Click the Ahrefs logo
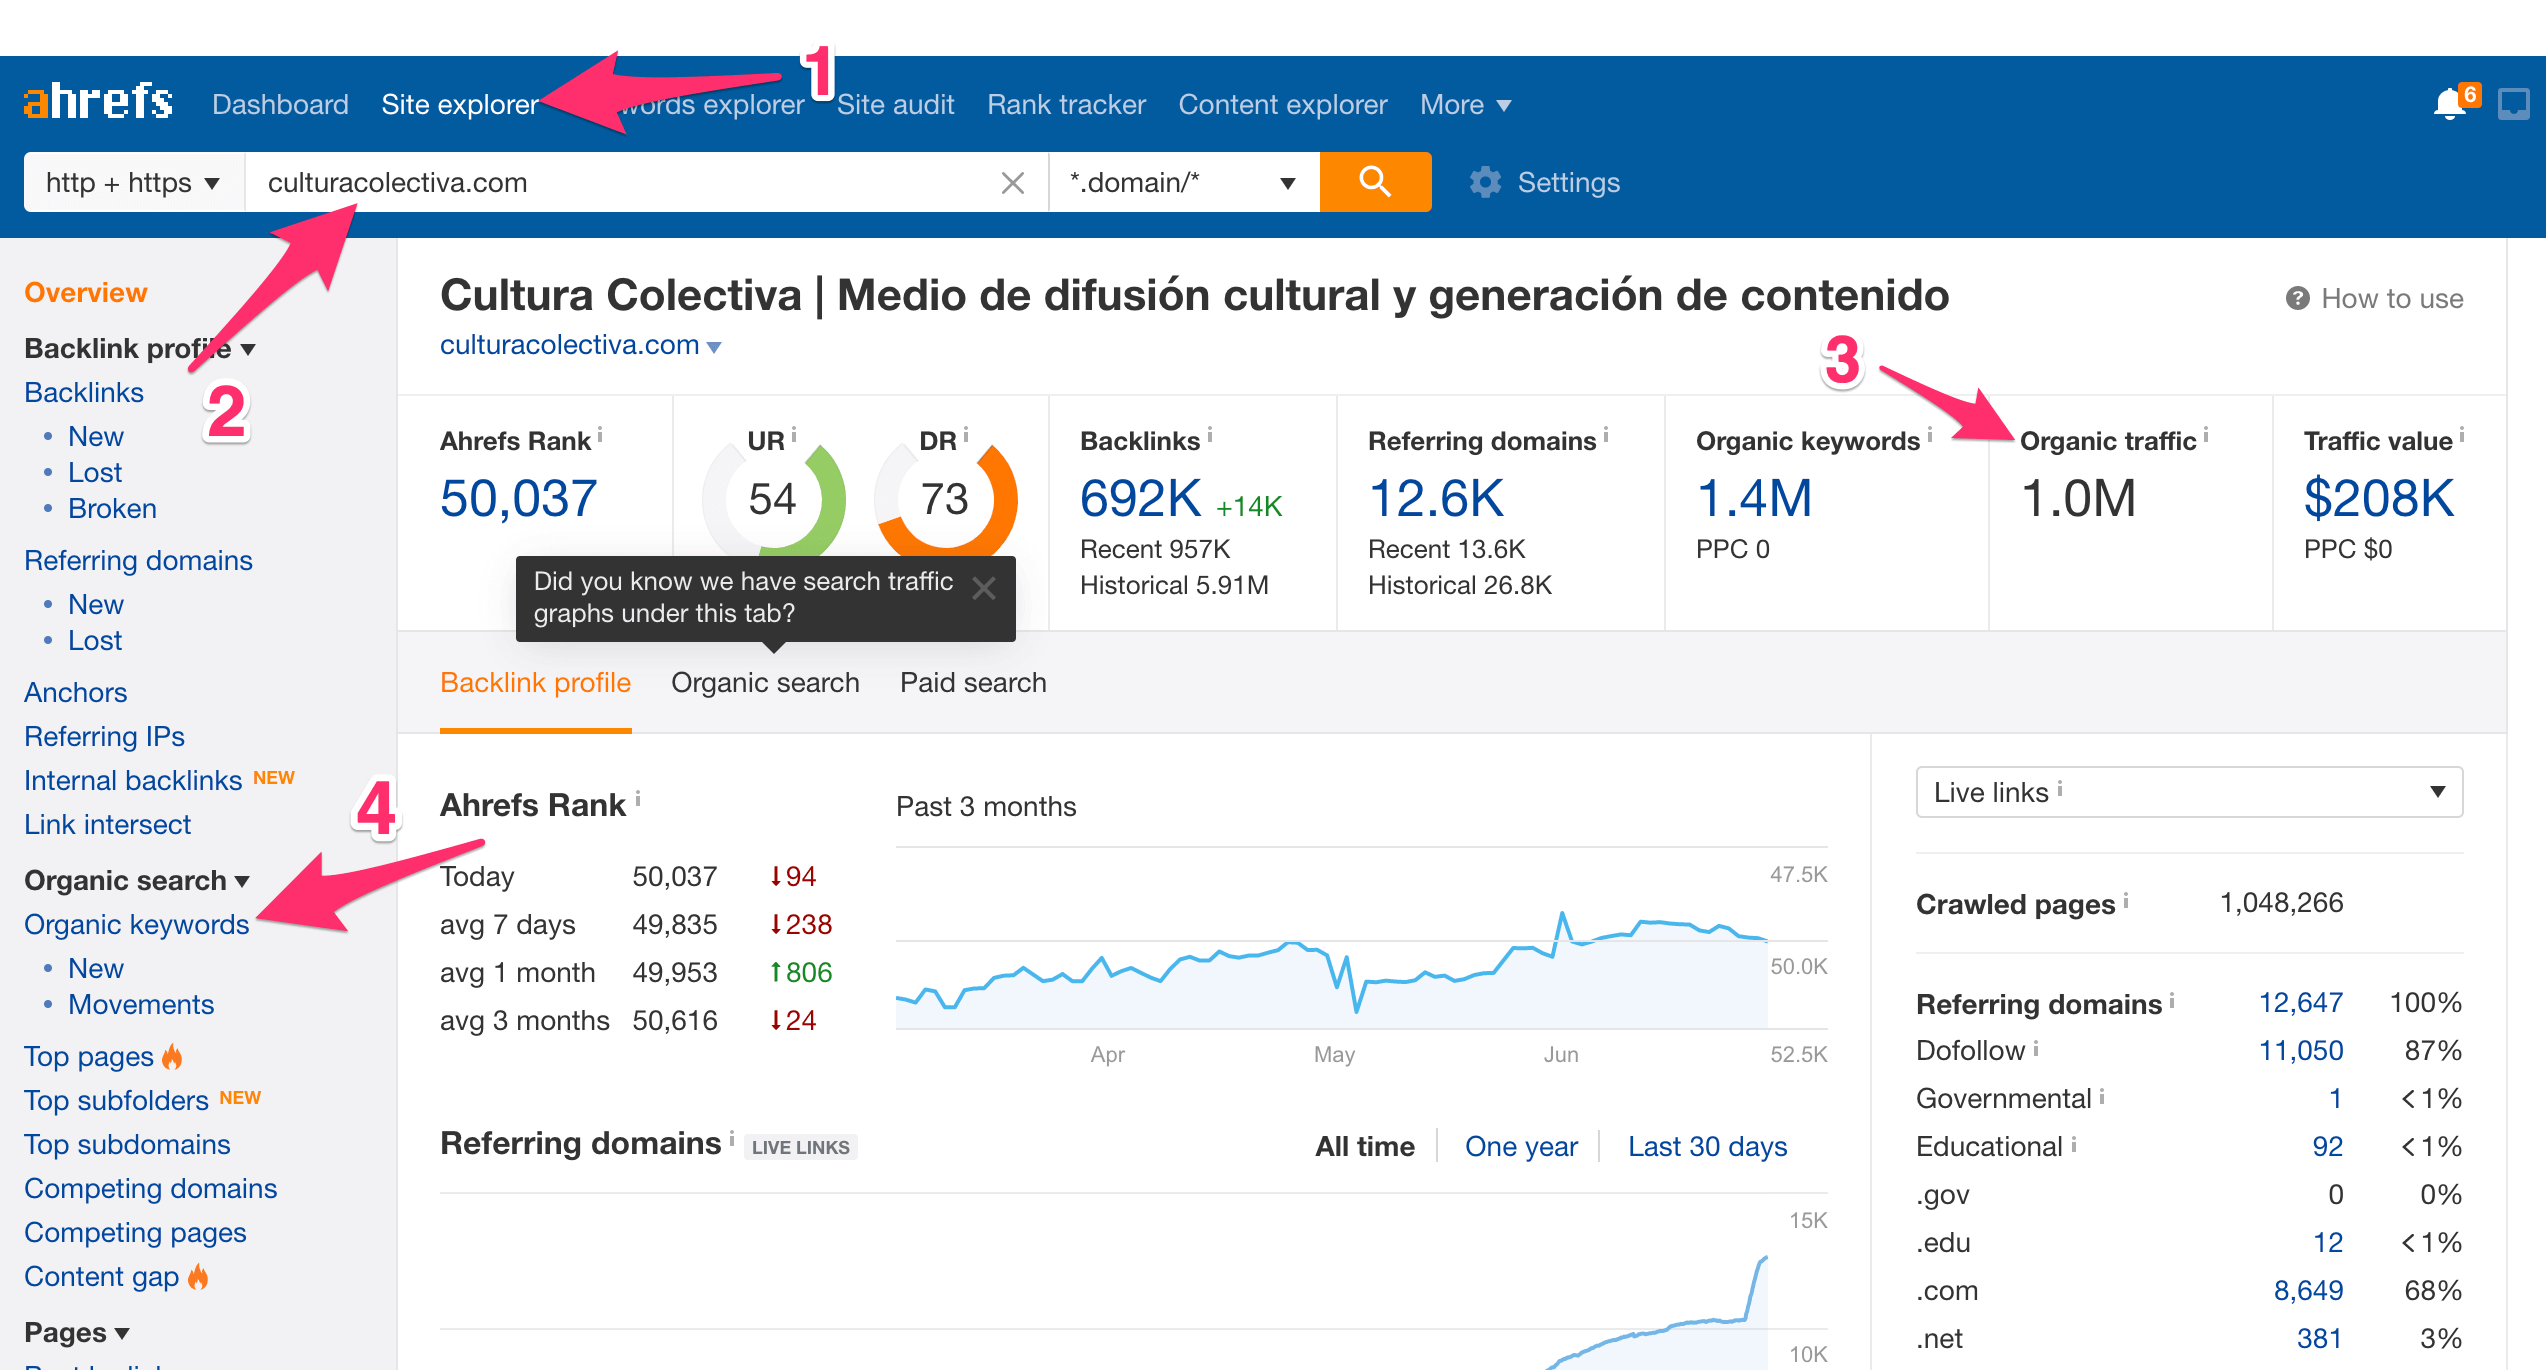This screenshot has width=2546, height=1370. tap(98, 102)
